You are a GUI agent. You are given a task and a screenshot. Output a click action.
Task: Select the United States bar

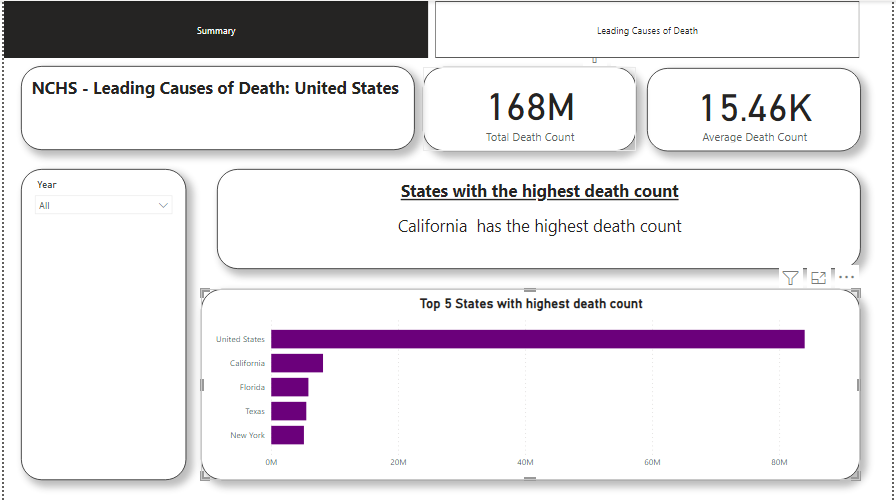pos(537,339)
